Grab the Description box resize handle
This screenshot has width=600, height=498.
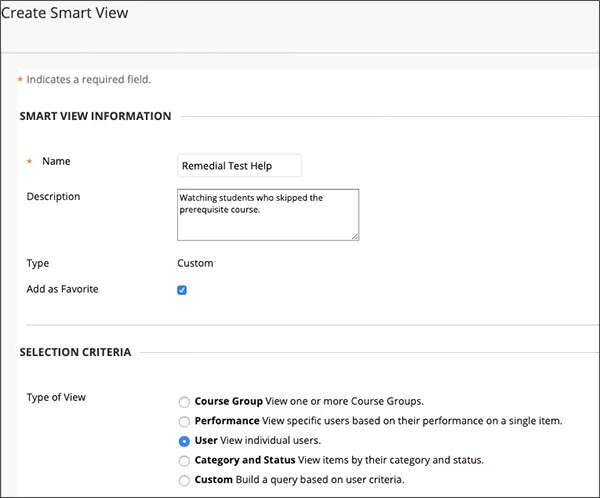pyautogui.click(x=354, y=236)
